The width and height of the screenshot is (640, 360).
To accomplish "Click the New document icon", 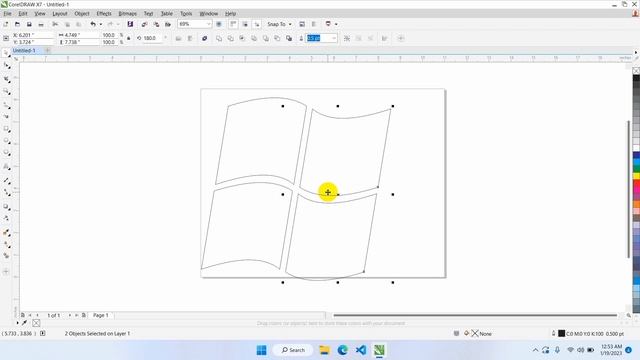I will (6, 24).
